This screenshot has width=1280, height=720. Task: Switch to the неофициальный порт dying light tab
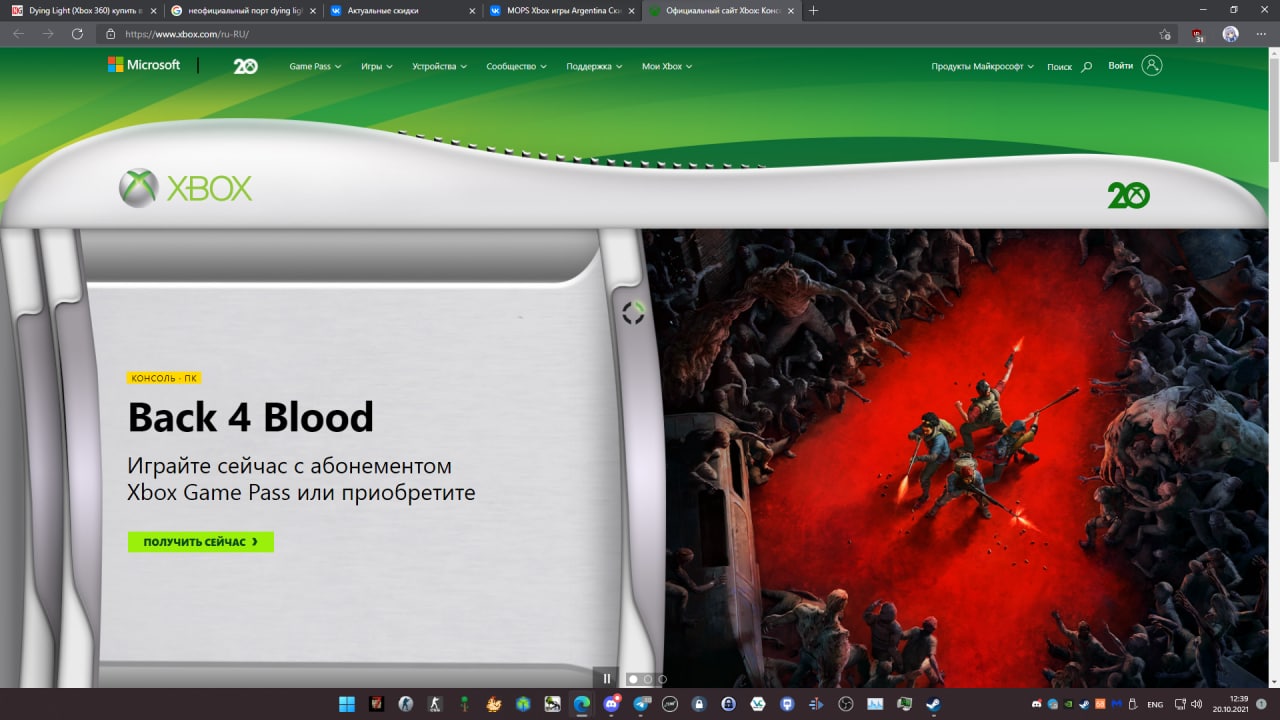pos(241,10)
